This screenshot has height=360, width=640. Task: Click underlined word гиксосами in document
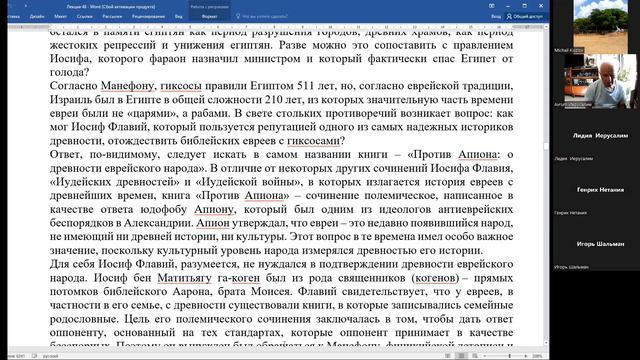(x=313, y=141)
